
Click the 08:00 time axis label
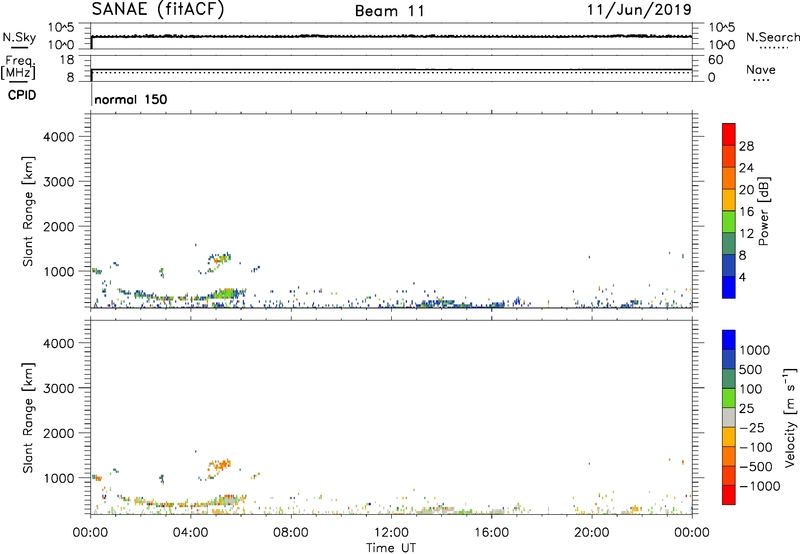point(290,533)
